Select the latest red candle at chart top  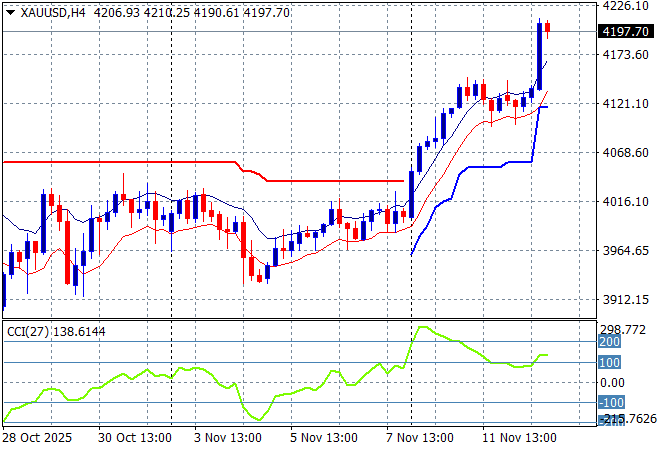pyautogui.click(x=547, y=28)
